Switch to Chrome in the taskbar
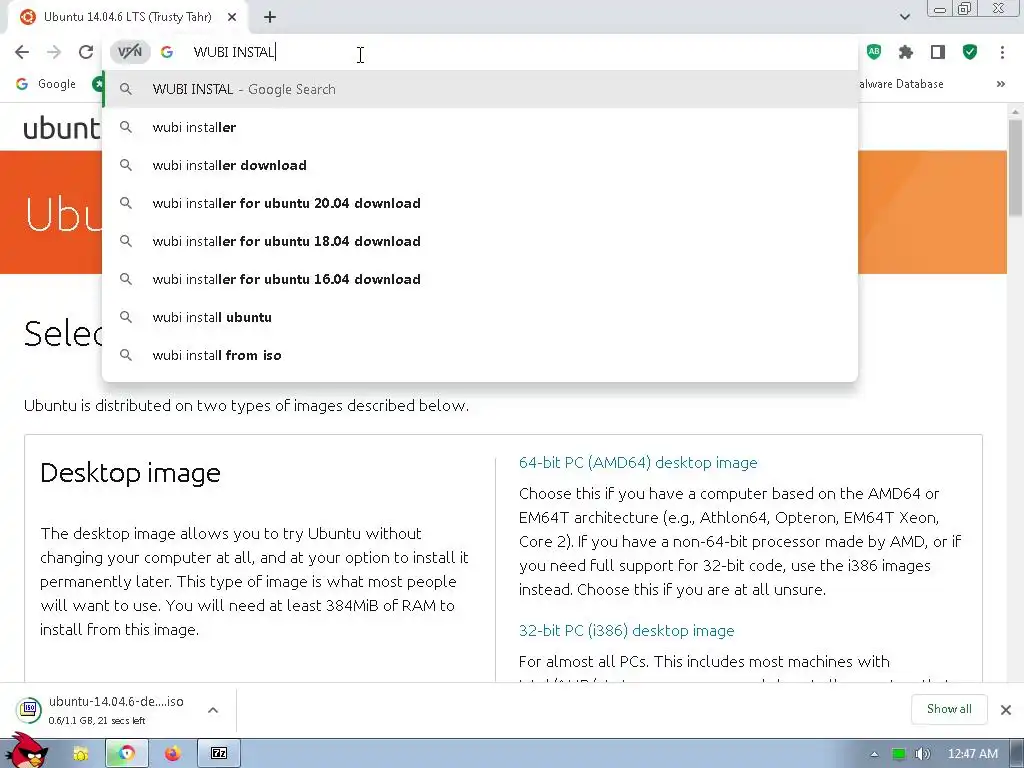The height and width of the screenshot is (768, 1024). (x=127, y=754)
